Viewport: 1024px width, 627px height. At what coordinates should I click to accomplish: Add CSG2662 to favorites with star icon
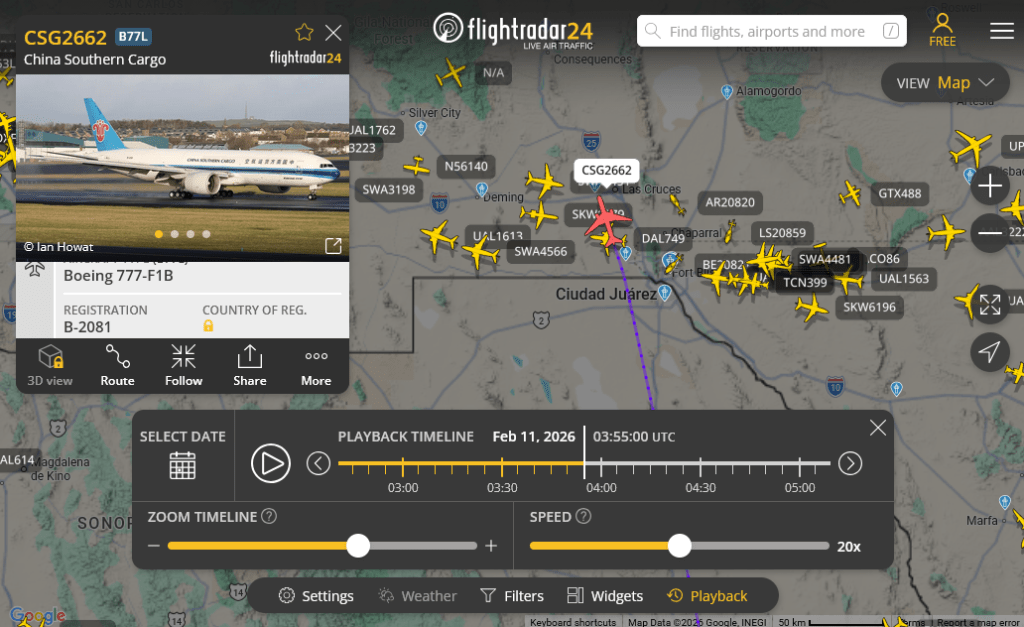(x=304, y=32)
